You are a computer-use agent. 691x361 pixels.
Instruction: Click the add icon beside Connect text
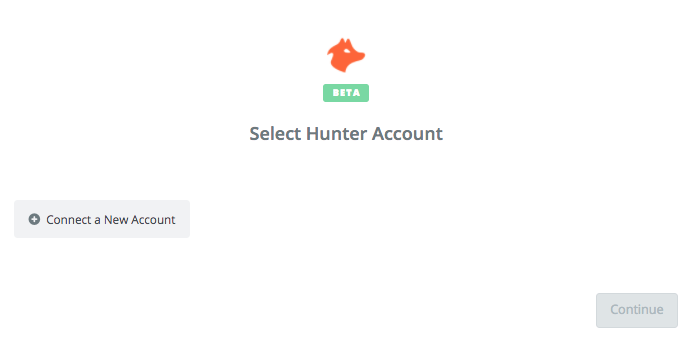[34, 219]
